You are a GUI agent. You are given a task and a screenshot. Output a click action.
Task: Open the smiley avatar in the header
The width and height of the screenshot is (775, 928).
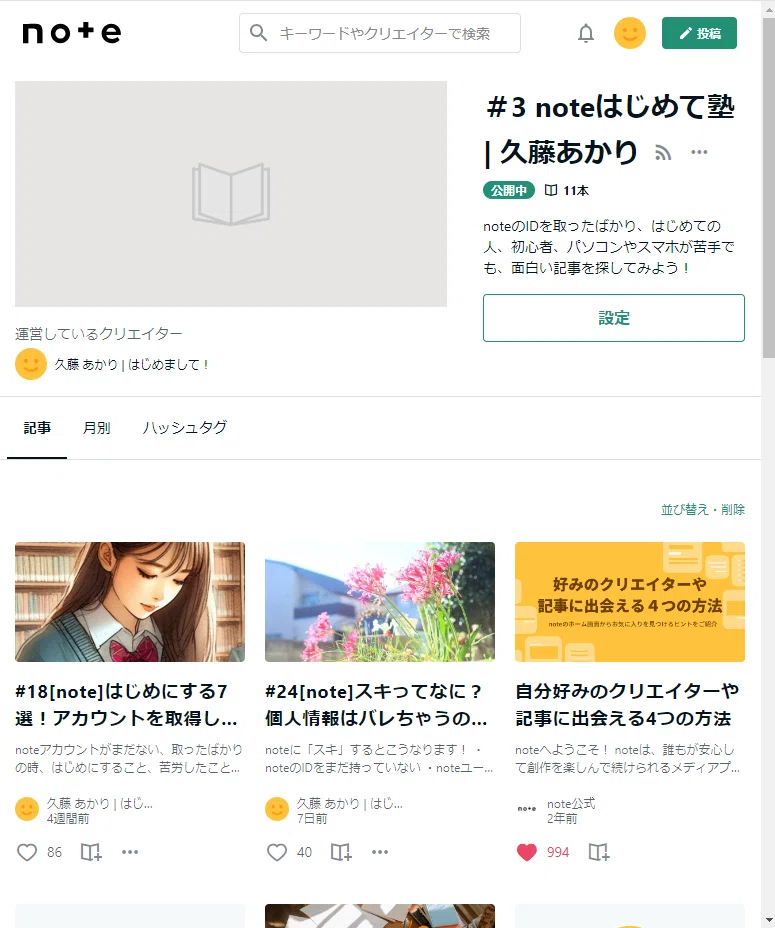pyautogui.click(x=629, y=33)
